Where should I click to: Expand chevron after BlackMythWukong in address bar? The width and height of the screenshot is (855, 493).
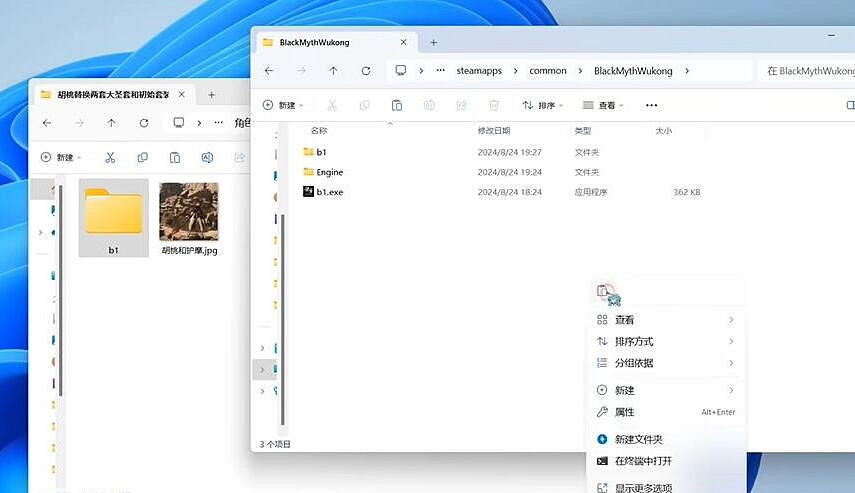(x=687, y=71)
